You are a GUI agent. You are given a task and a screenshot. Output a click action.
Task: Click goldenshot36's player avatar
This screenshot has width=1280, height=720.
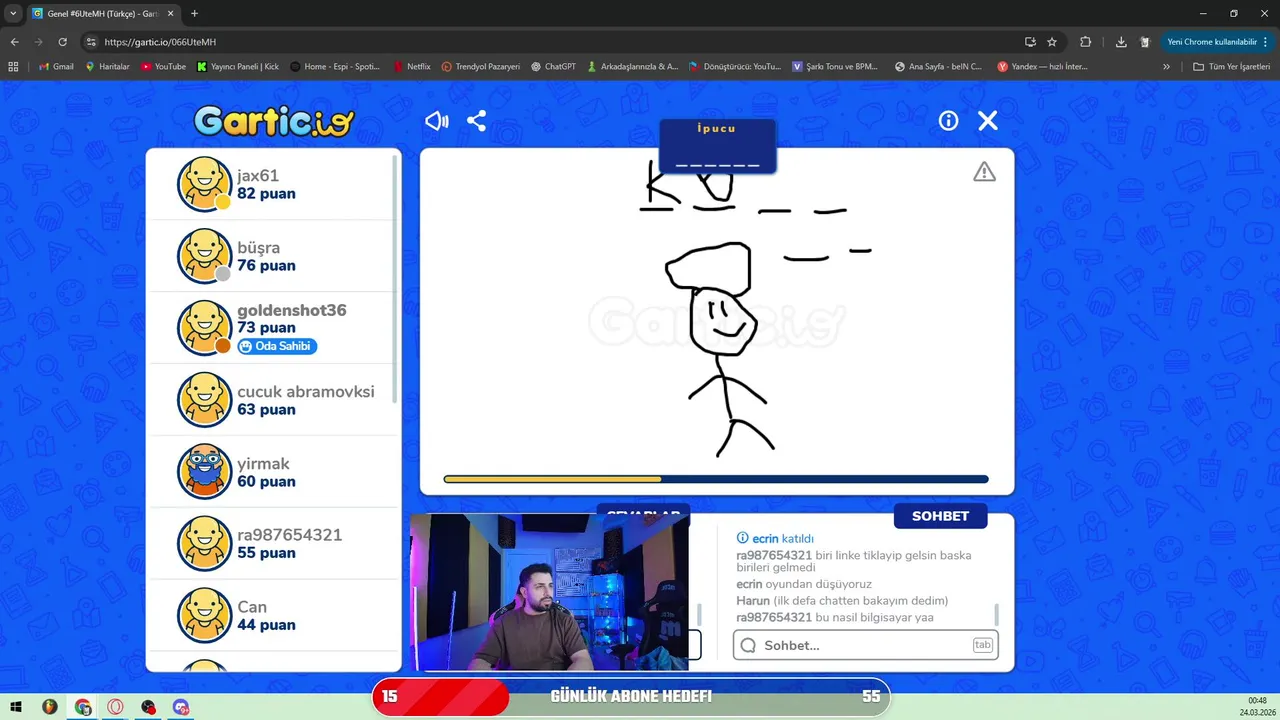pos(205,328)
